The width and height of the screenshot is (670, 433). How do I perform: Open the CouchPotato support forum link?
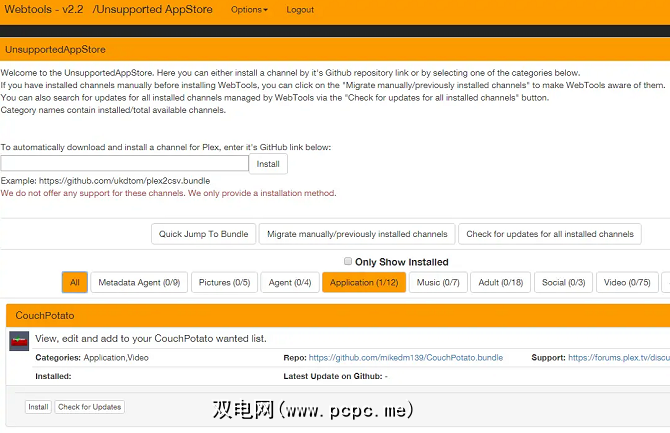[x=619, y=358]
